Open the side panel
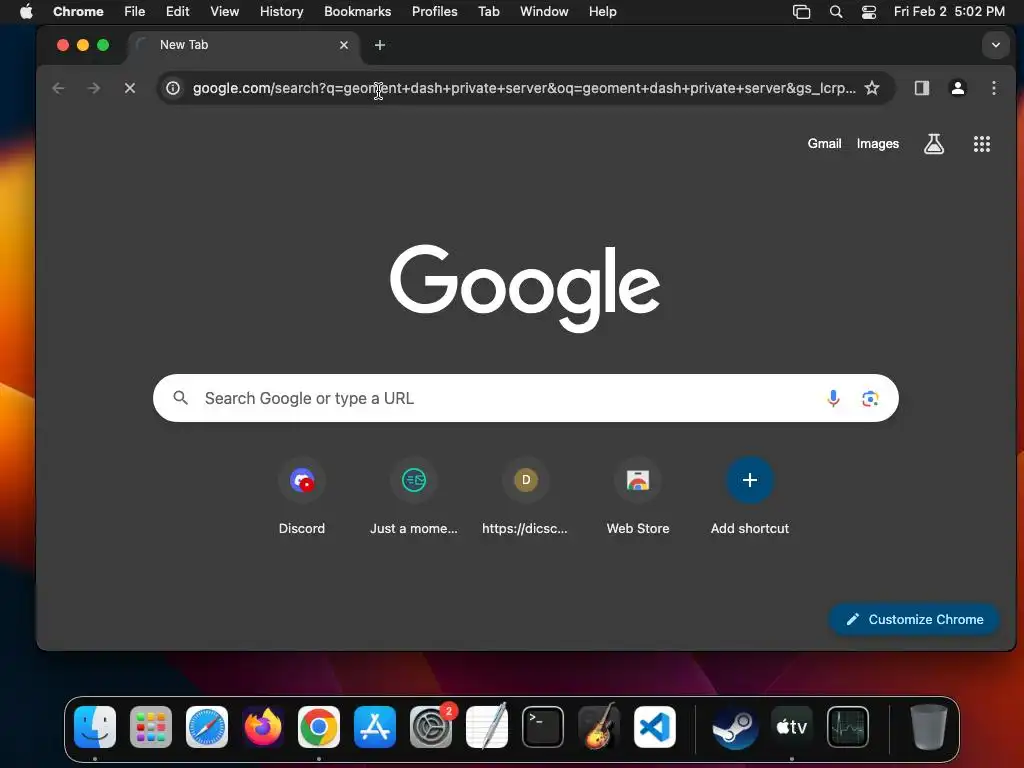 point(921,88)
